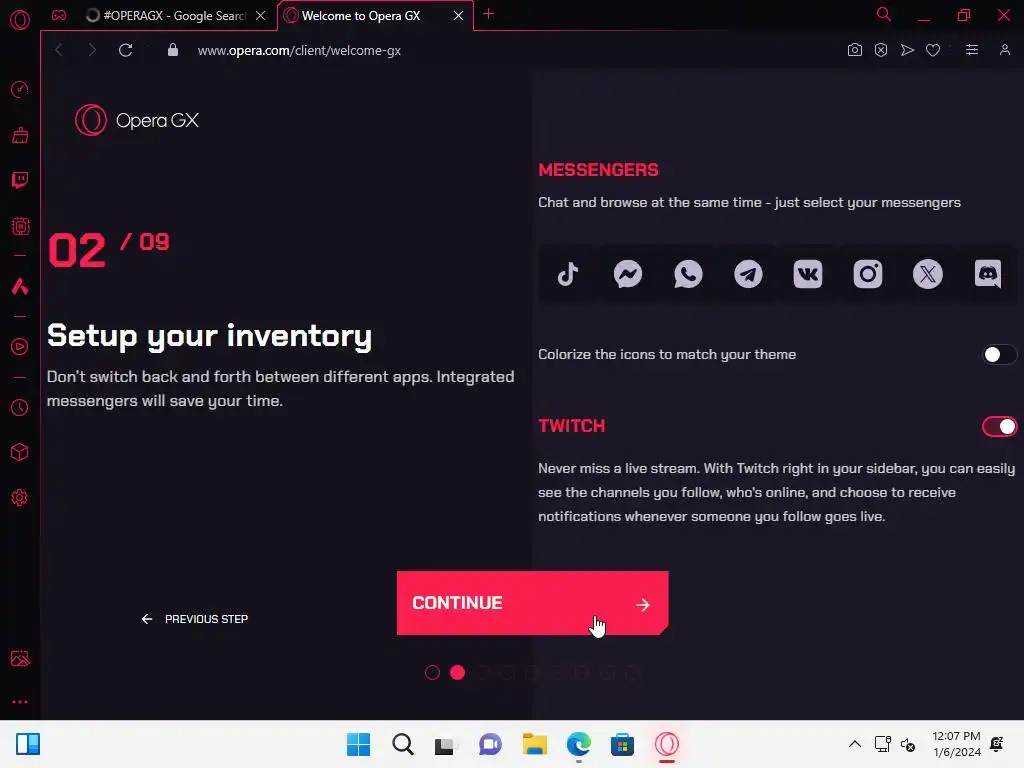Open clock showing 12:07 PM

click(956, 744)
